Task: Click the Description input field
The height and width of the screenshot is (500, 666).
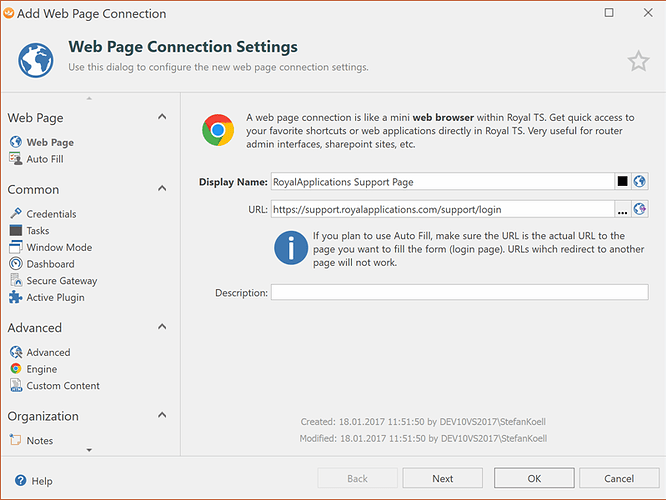Action: (x=458, y=292)
